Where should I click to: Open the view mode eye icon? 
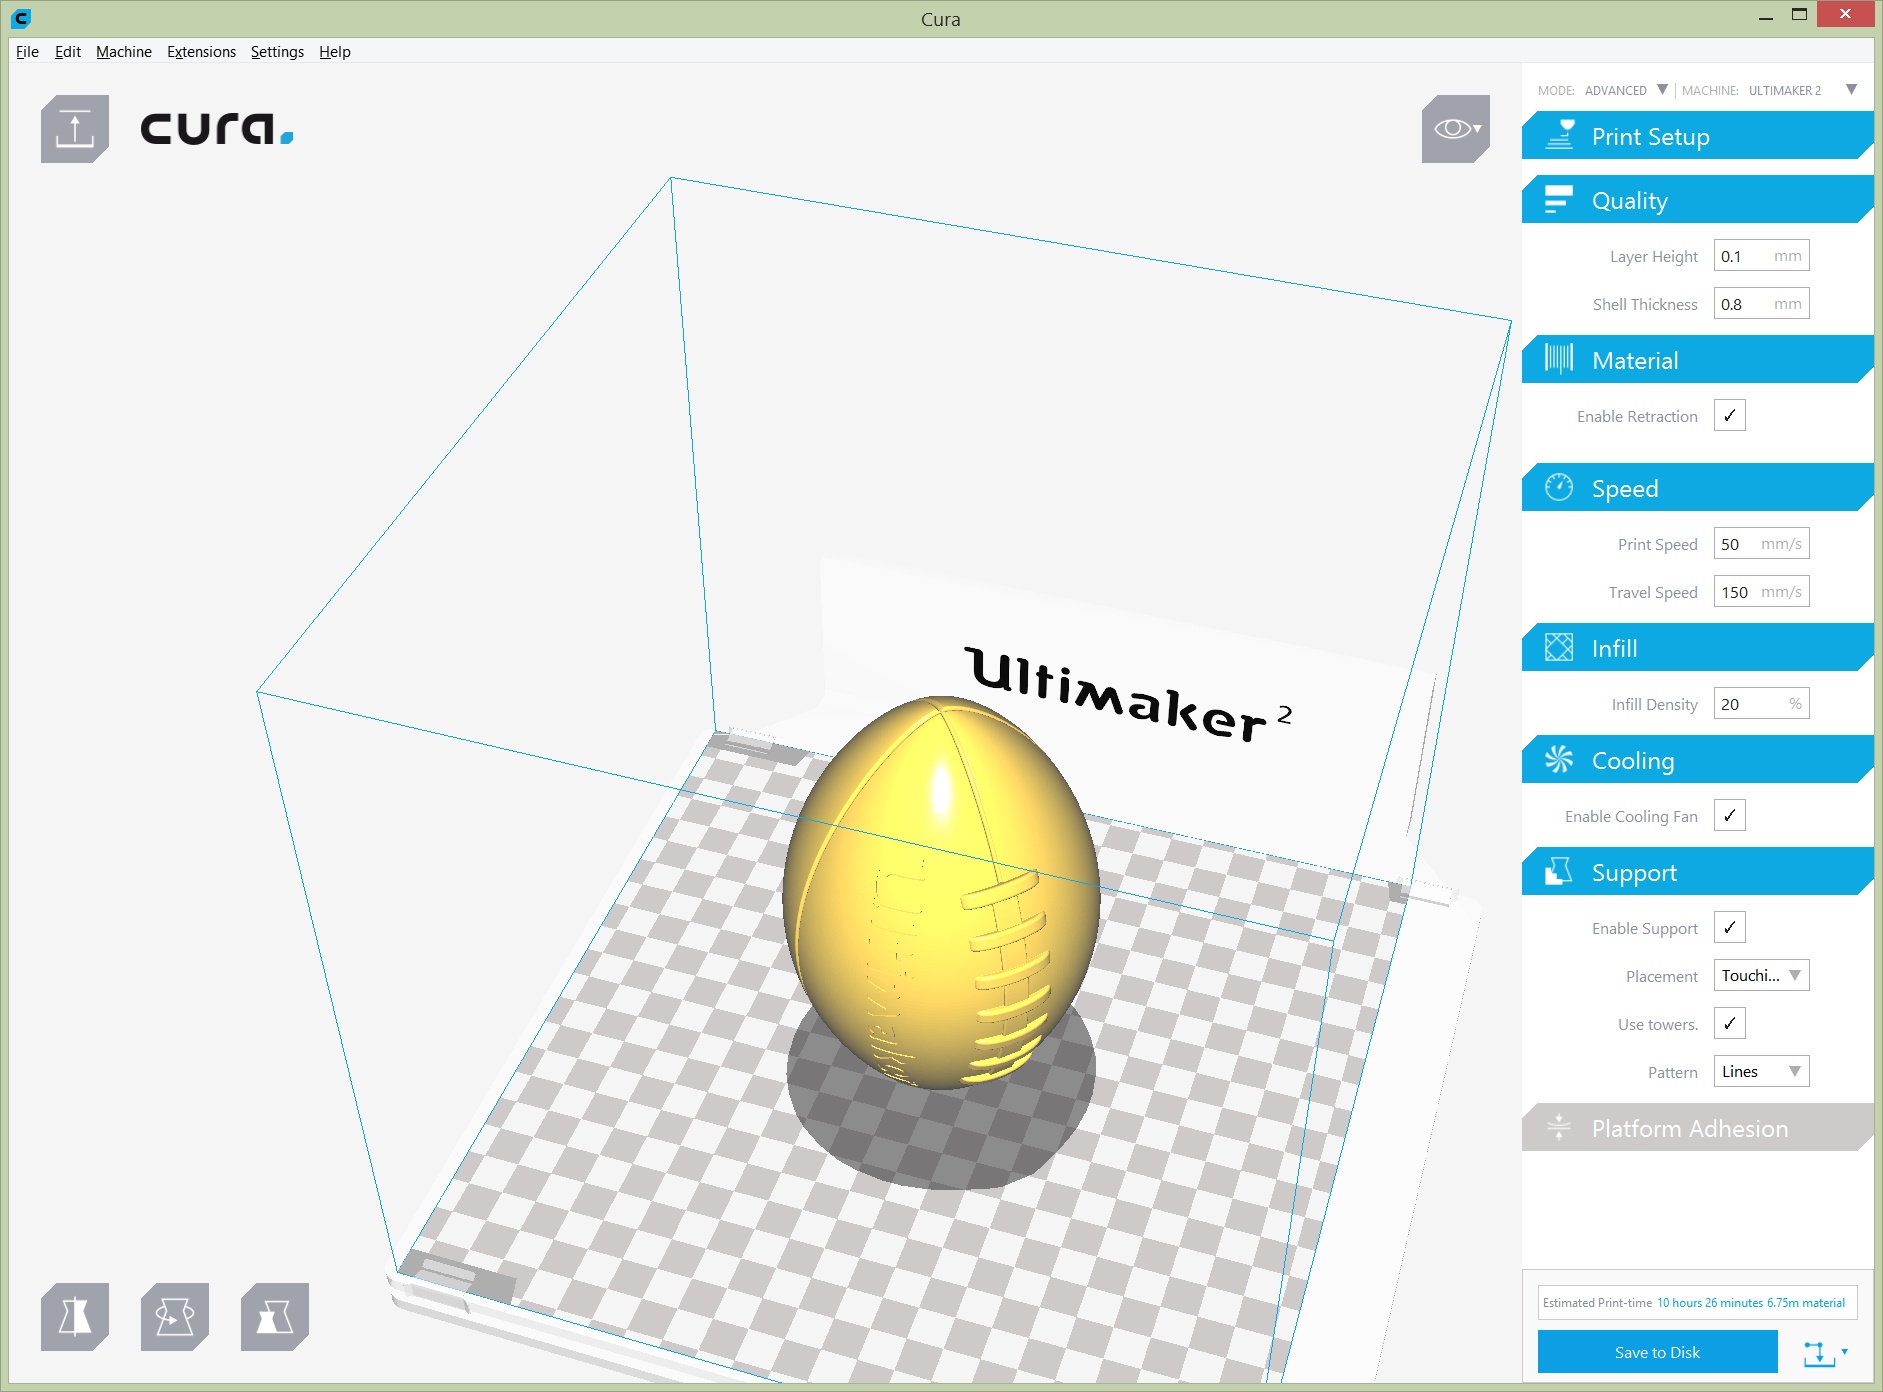click(1455, 129)
